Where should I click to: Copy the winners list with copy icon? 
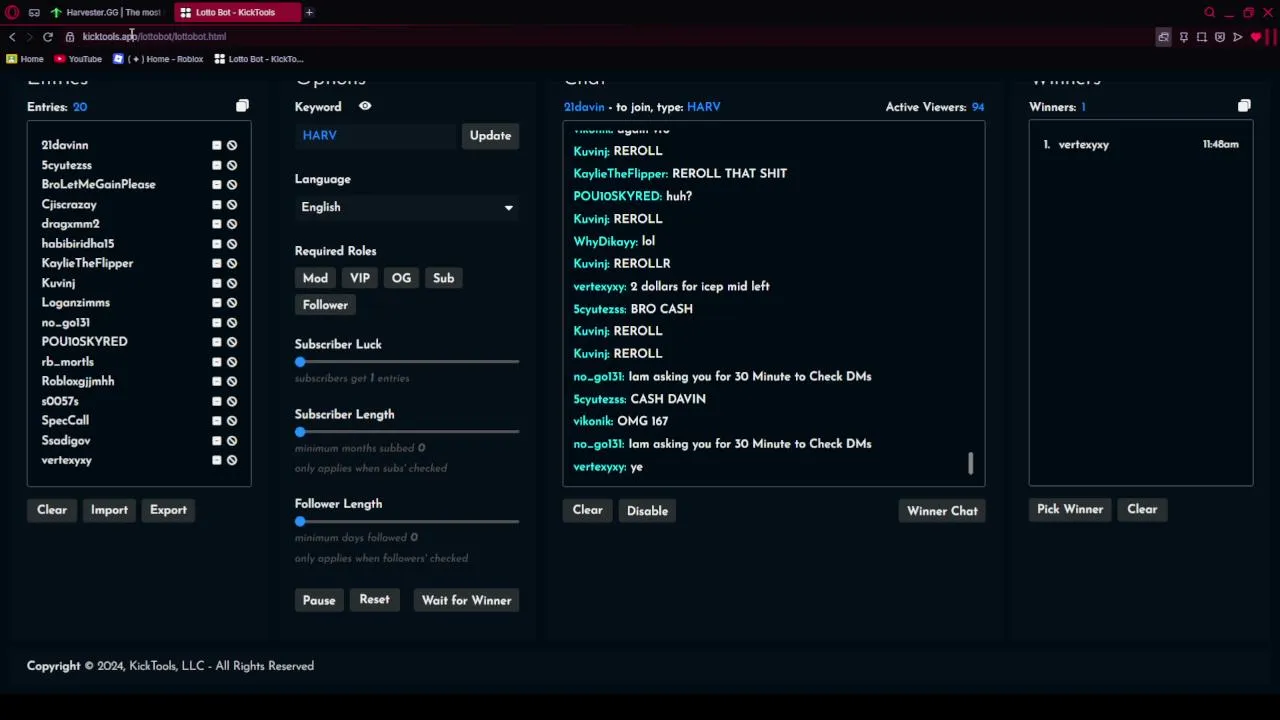coord(1244,106)
